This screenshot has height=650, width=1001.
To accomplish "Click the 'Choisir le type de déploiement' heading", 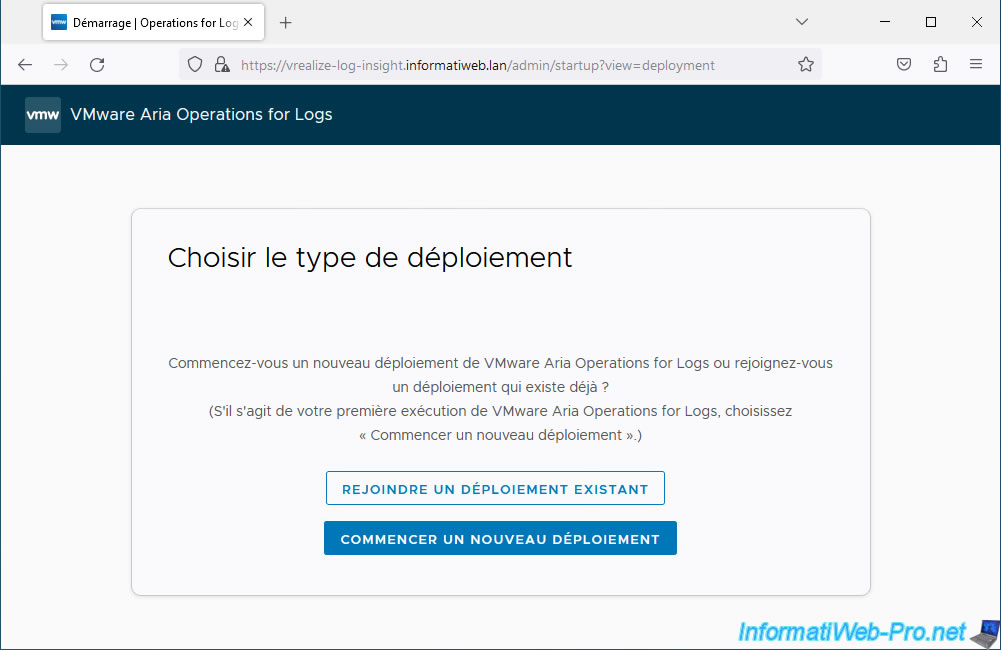I will [370, 259].
